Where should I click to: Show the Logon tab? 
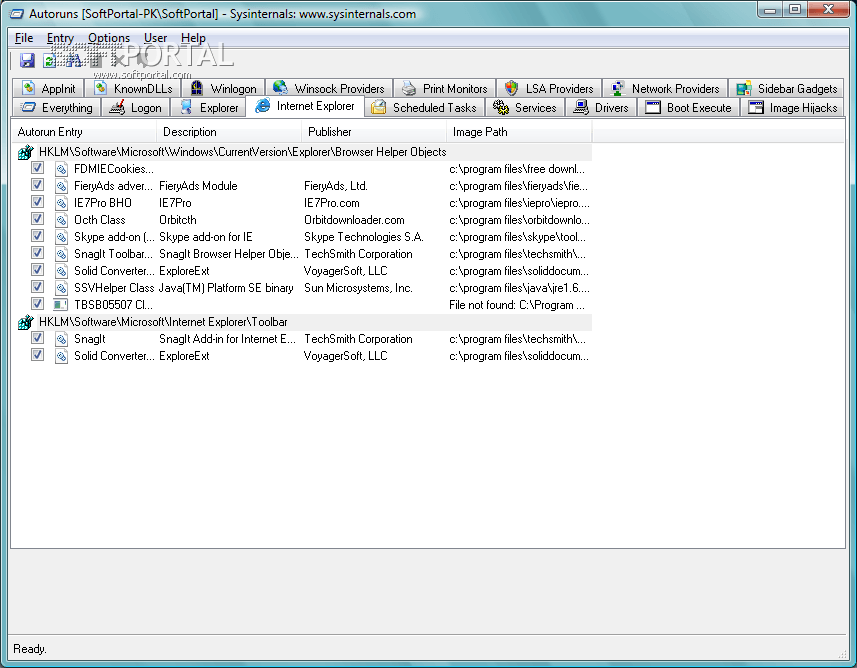[x=136, y=108]
